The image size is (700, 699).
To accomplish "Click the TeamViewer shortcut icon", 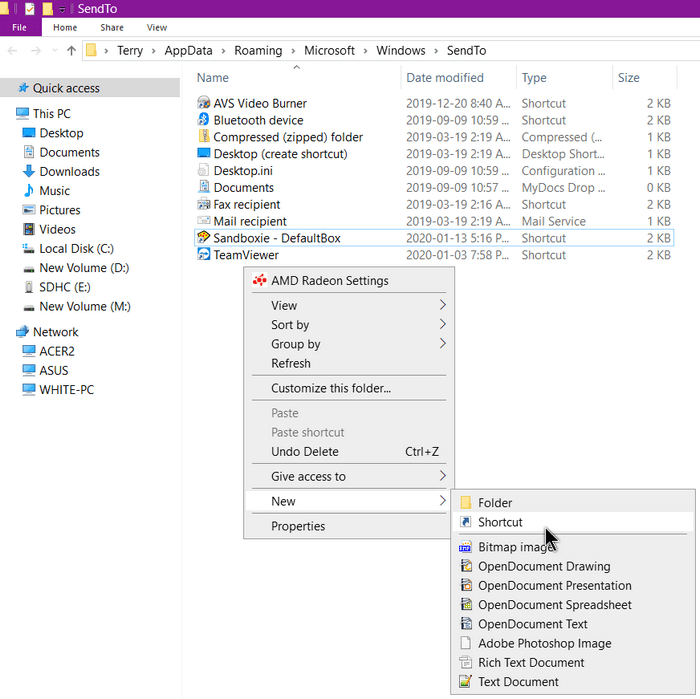I will (x=204, y=255).
